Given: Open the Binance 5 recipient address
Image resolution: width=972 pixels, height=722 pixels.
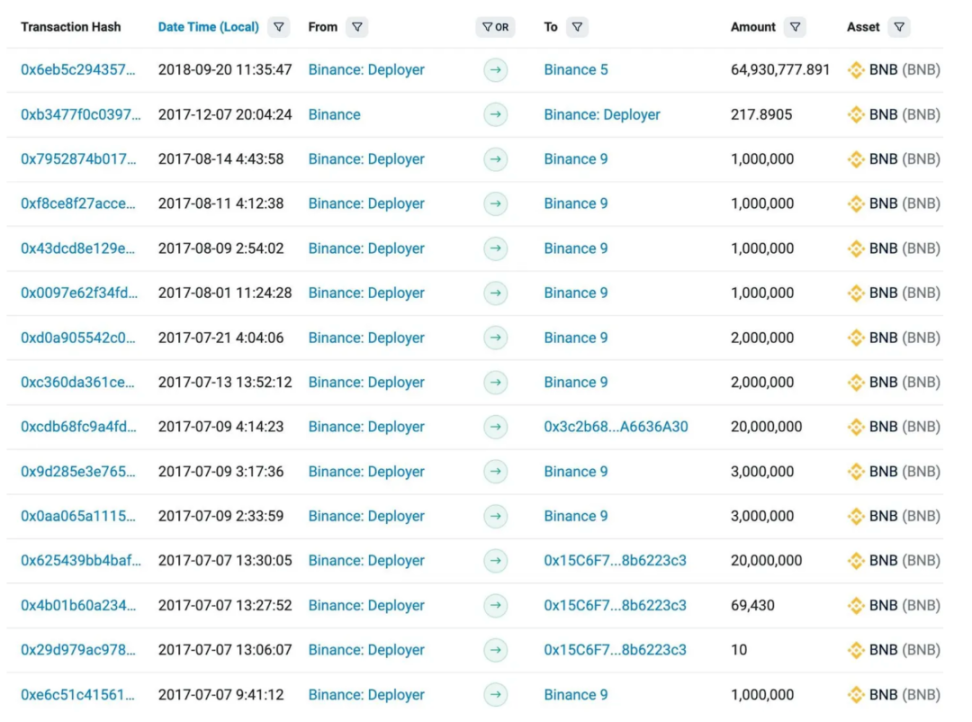Looking at the screenshot, I should [576, 70].
